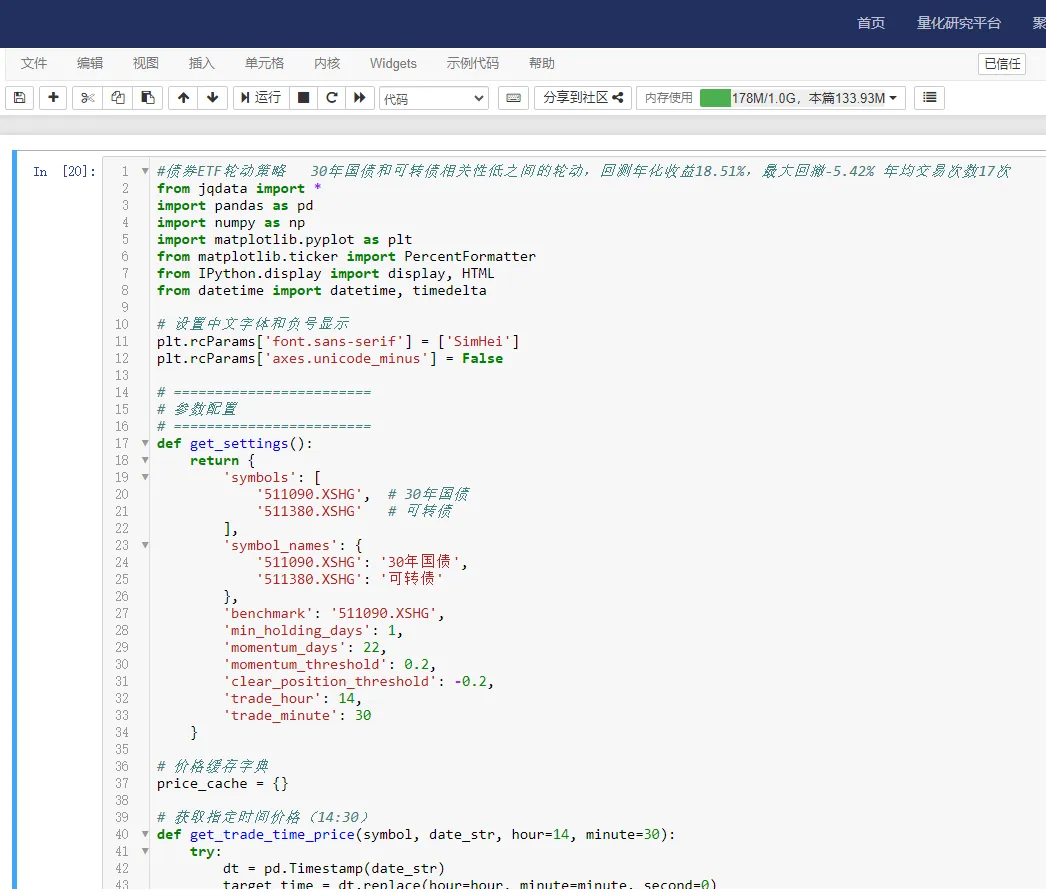This screenshot has height=892, width=1046.
Task: Open the 单元格 menu
Action: pos(265,63)
